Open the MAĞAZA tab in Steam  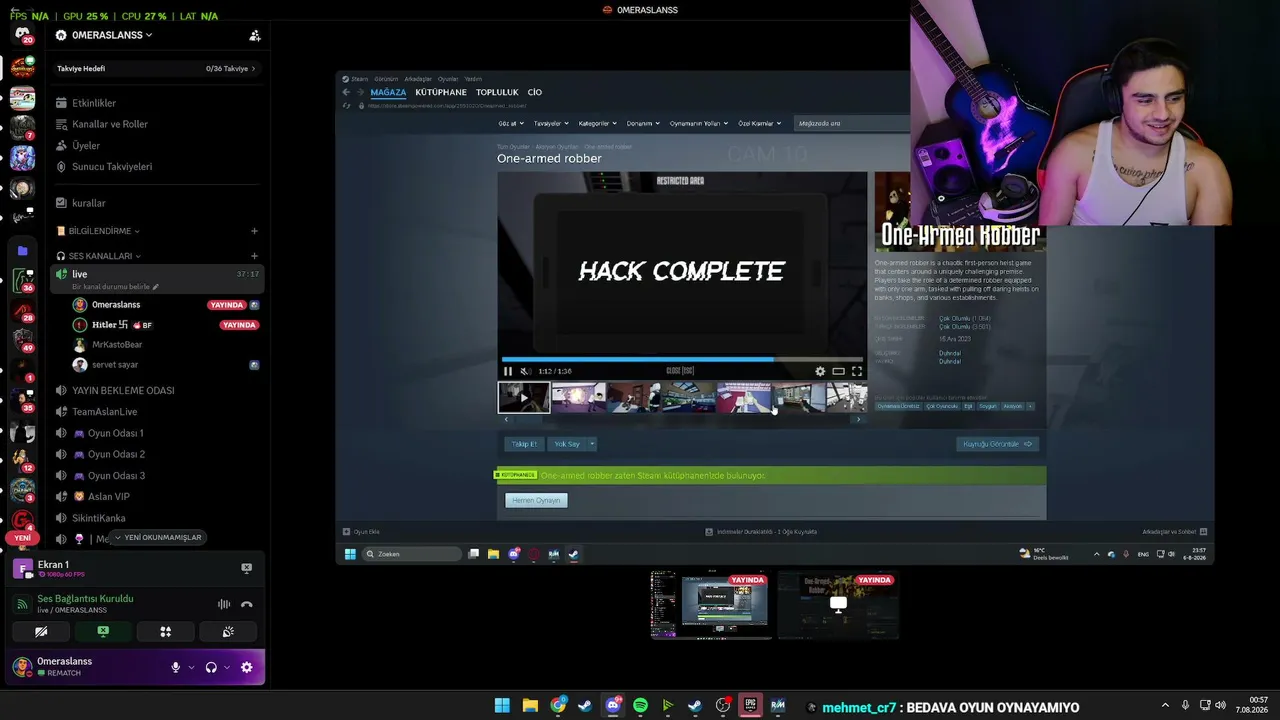tap(388, 92)
